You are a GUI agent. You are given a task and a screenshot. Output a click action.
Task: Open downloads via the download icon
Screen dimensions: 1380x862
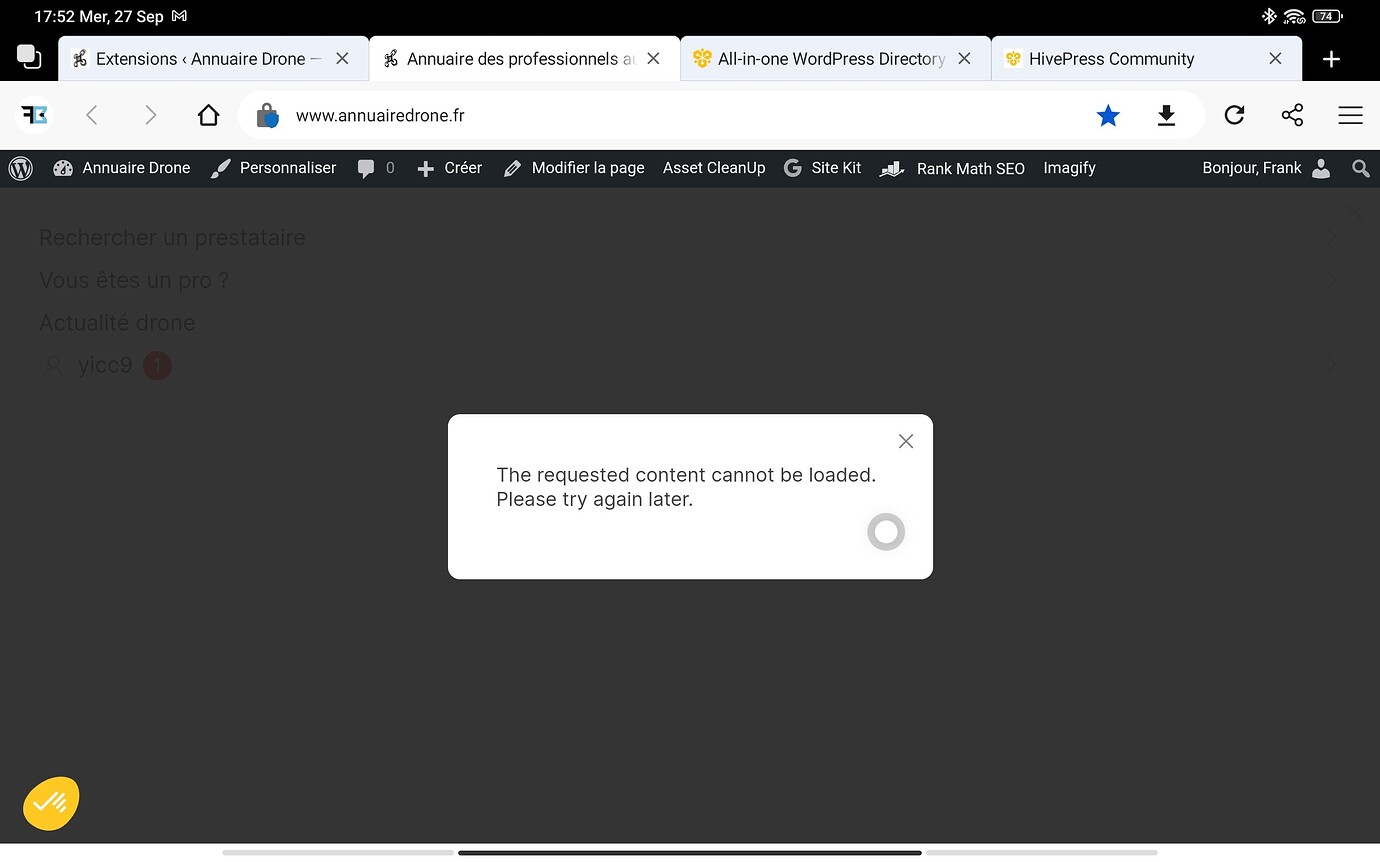click(1166, 116)
